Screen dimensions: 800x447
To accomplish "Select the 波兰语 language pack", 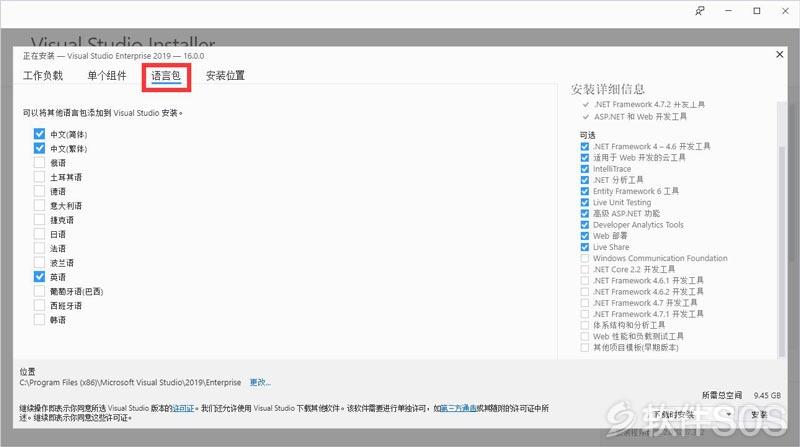I will click(x=39, y=263).
